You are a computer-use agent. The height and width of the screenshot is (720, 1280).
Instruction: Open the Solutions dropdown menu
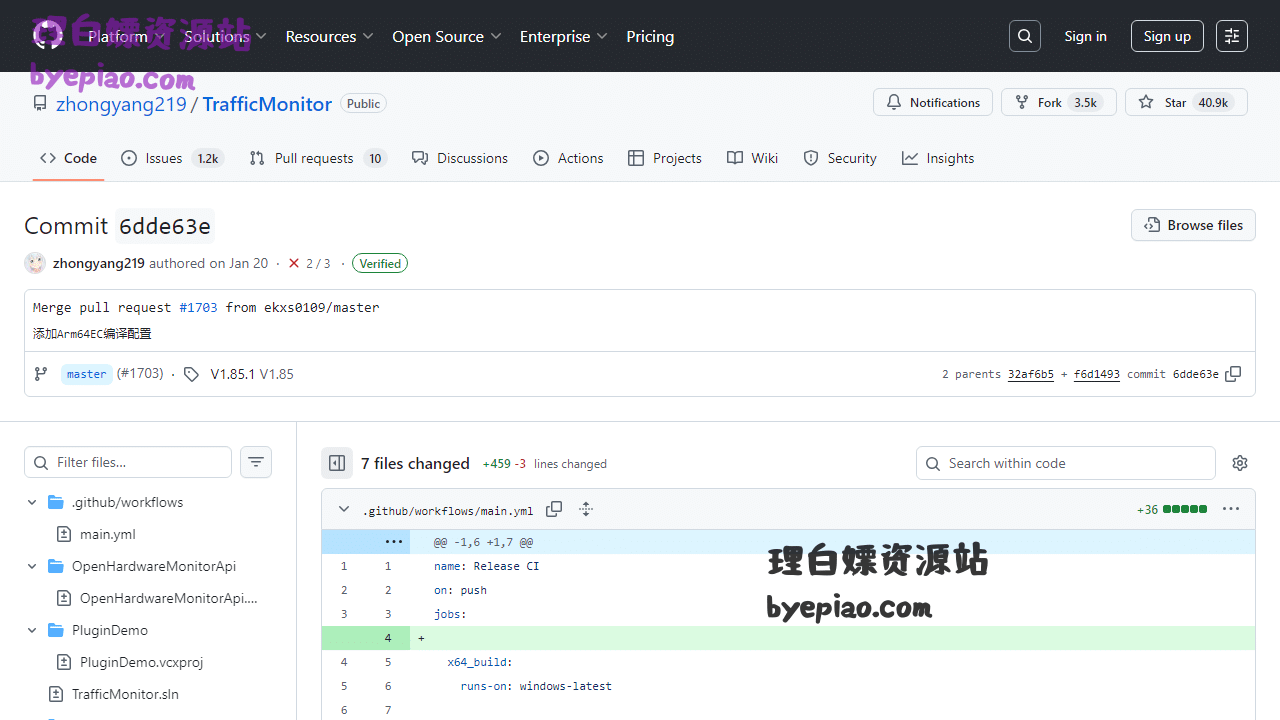[x=225, y=36]
